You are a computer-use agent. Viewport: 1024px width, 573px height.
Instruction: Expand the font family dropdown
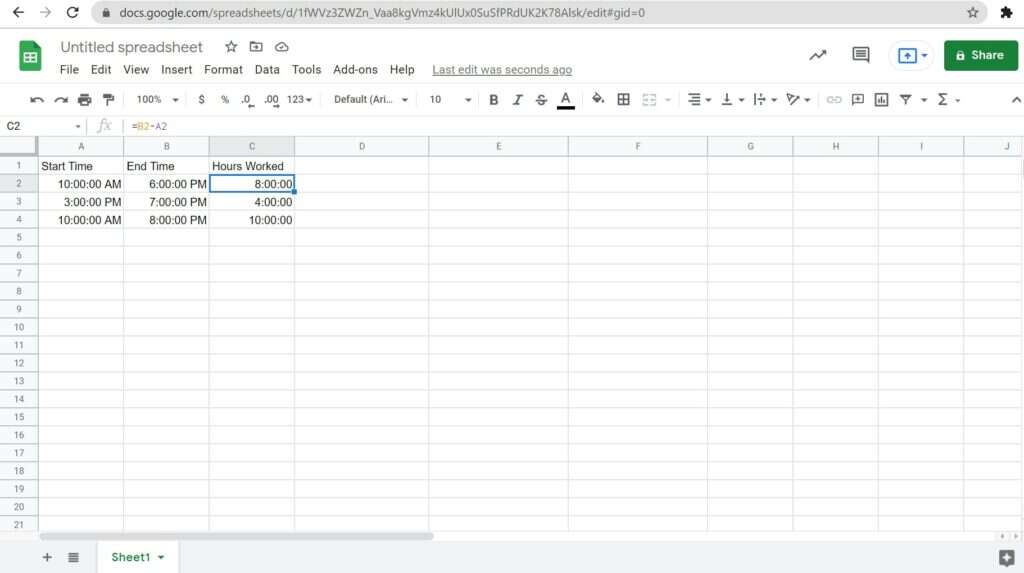(x=371, y=100)
